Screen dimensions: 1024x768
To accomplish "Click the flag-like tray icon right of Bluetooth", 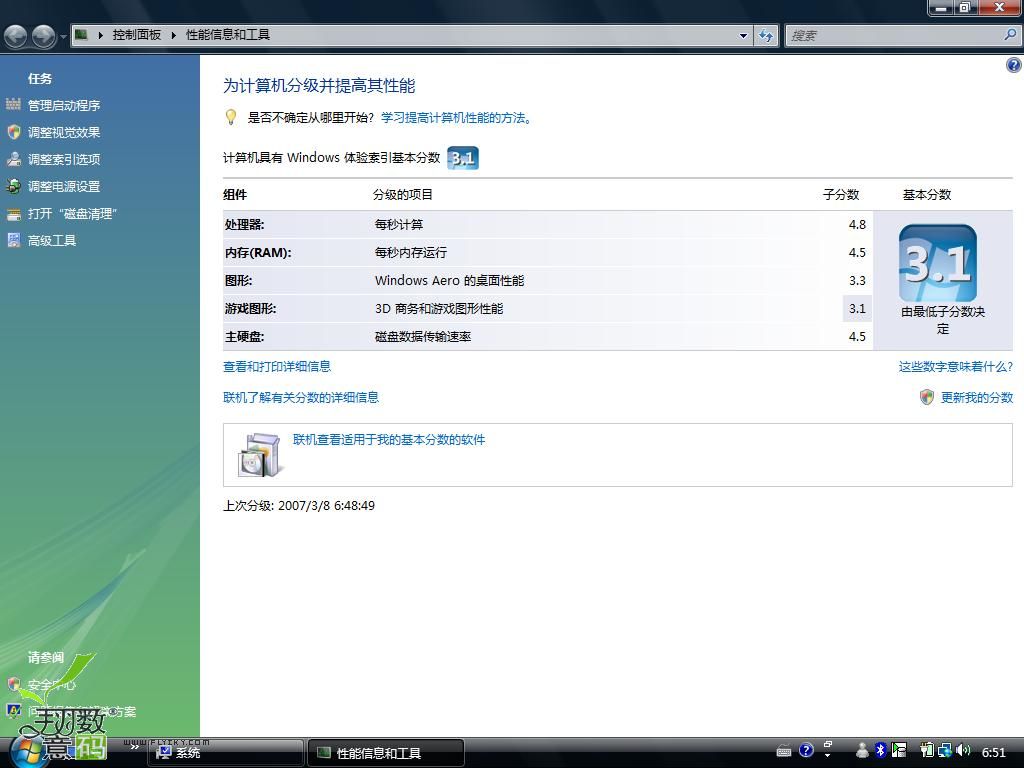I will tap(899, 750).
